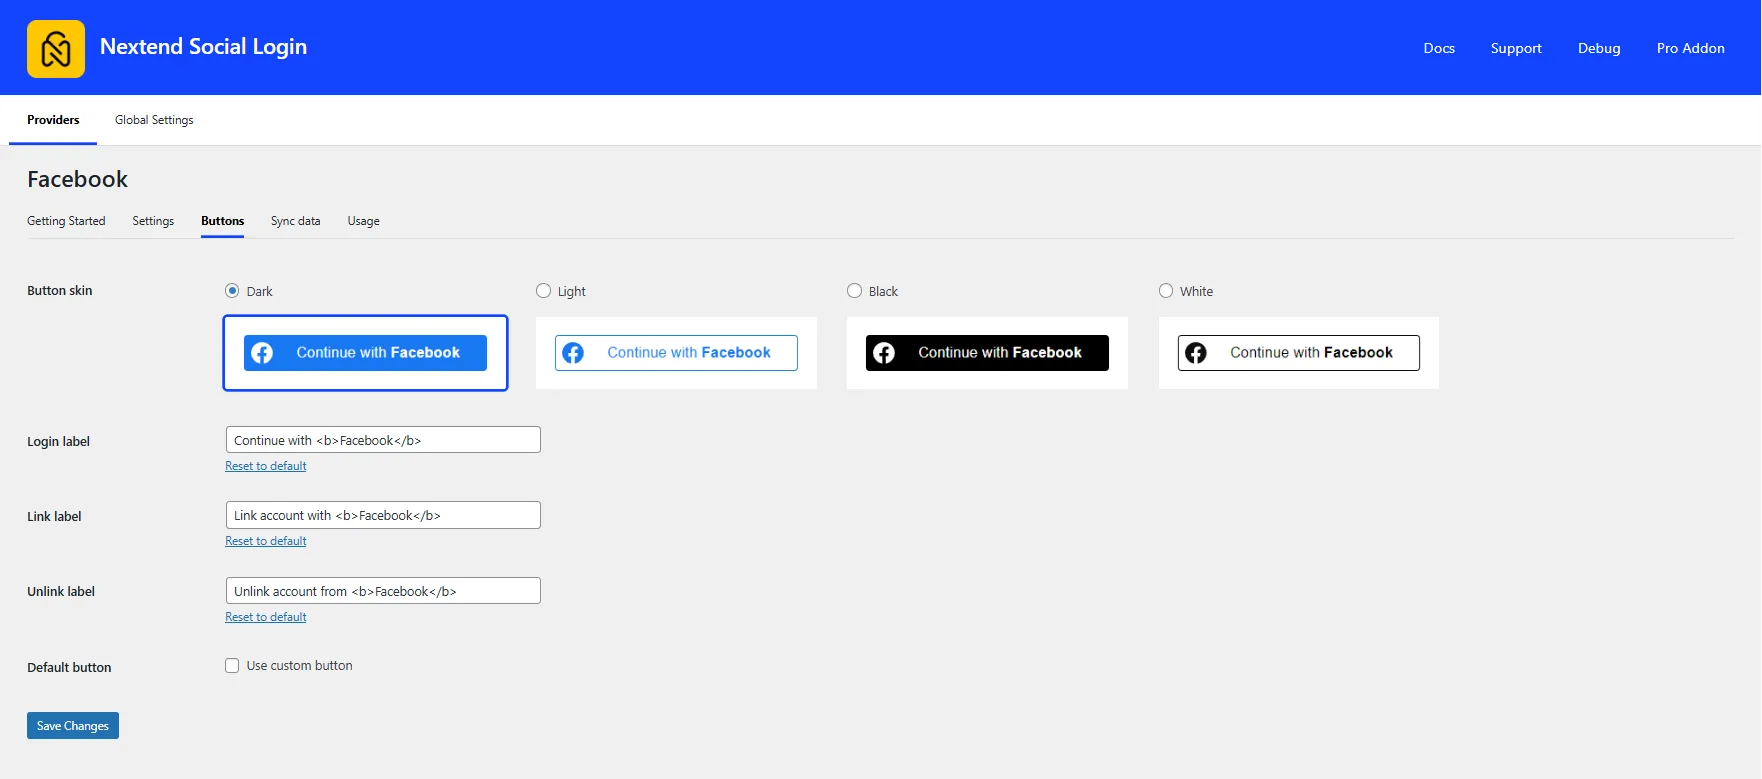Reset the Unlink label to default
This screenshot has width=1762, height=779.
click(x=266, y=617)
